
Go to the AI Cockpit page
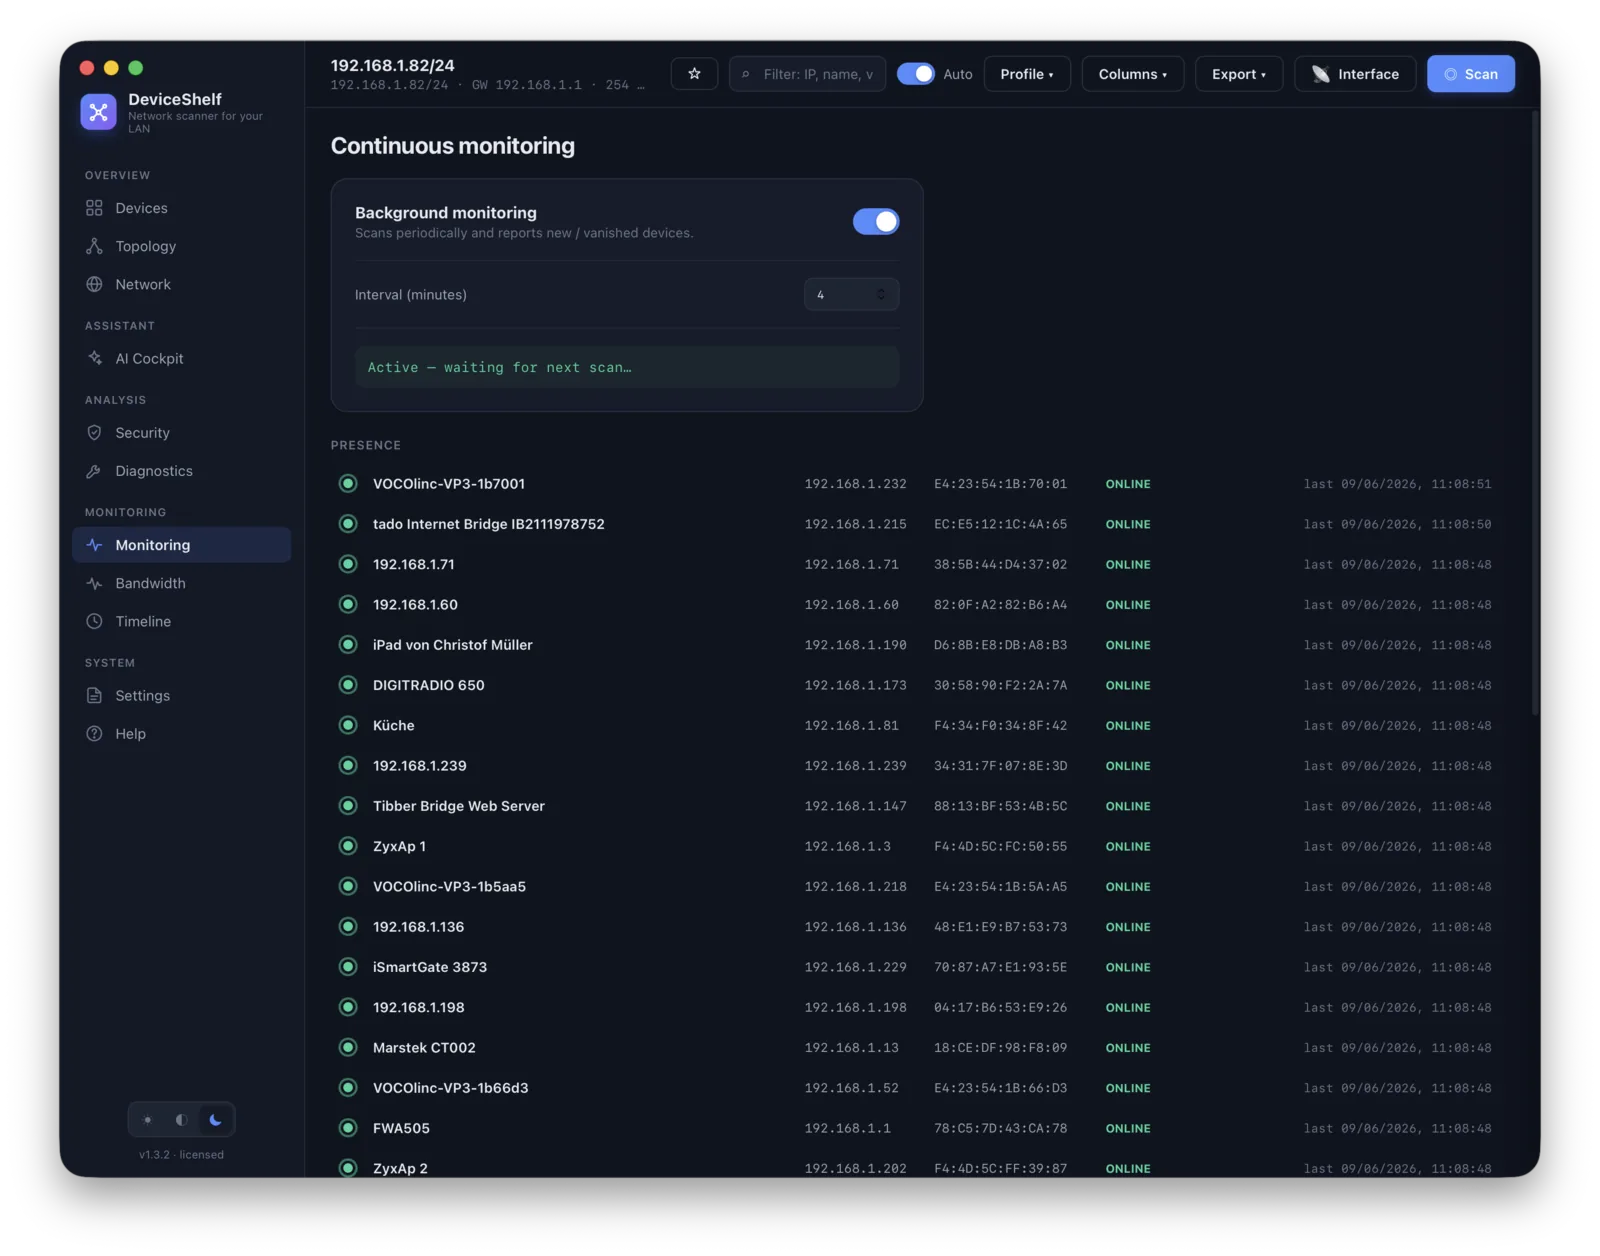[181, 358]
